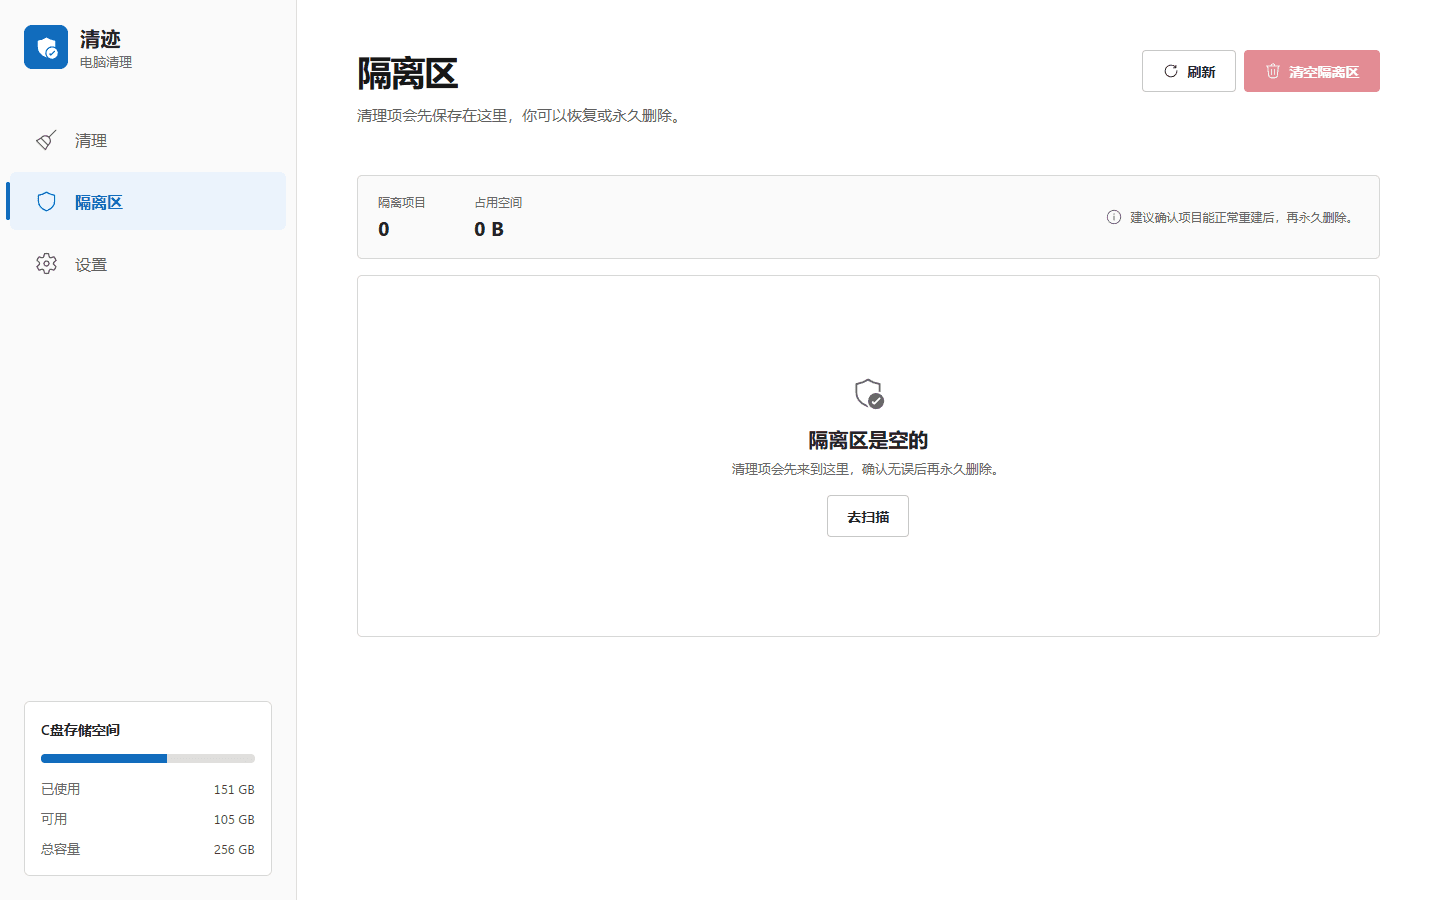Screen dimensions: 1440x900
Task: Select the 隔离区 sidebar item
Action: [x=148, y=202]
